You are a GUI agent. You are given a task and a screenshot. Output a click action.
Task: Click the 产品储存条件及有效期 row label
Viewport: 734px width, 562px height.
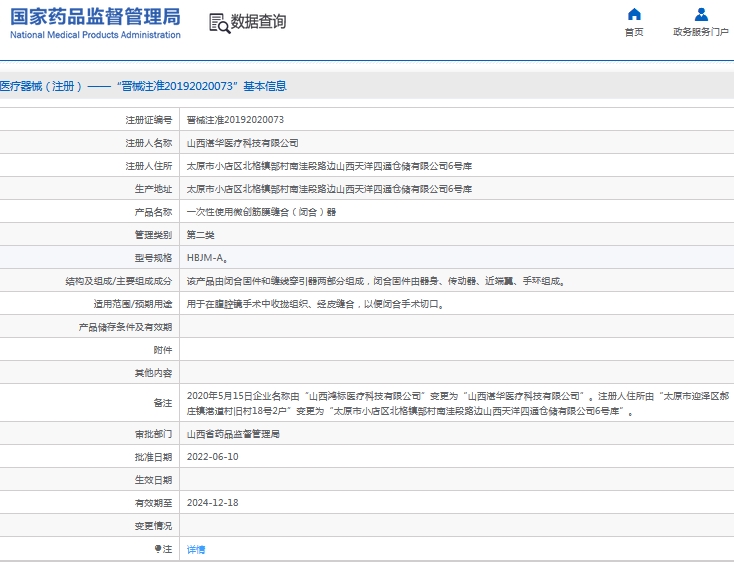point(125,327)
